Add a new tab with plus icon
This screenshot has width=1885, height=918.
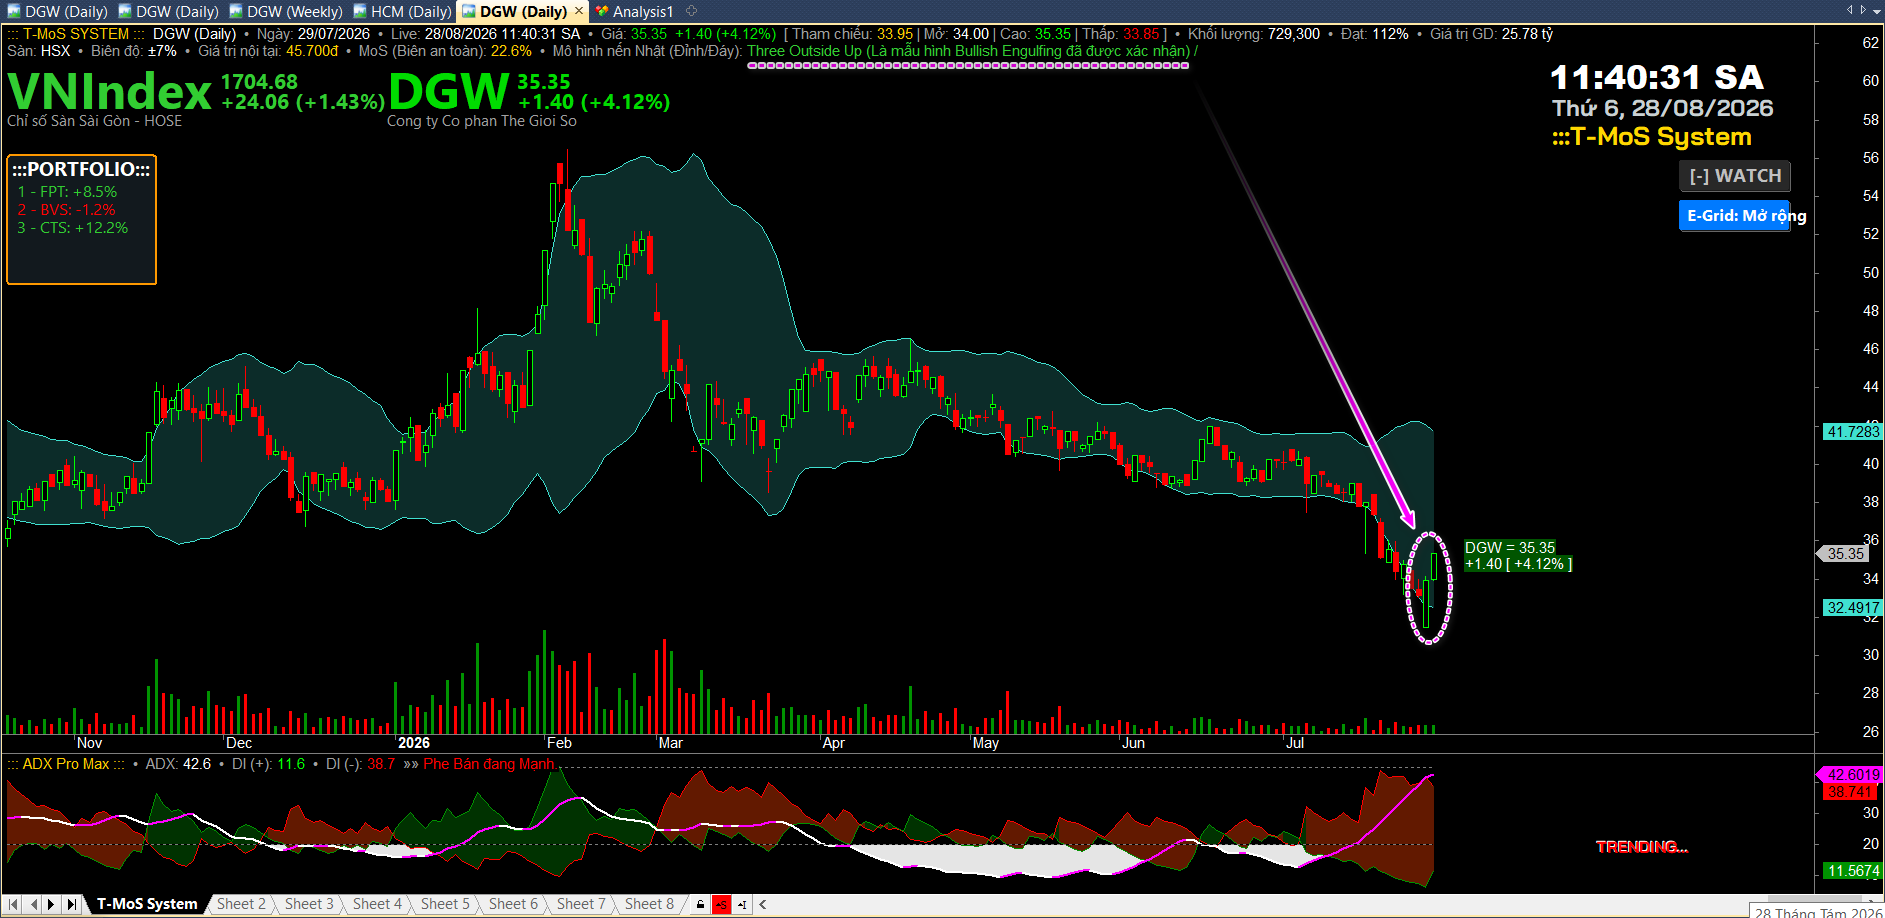click(x=691, y=11)
